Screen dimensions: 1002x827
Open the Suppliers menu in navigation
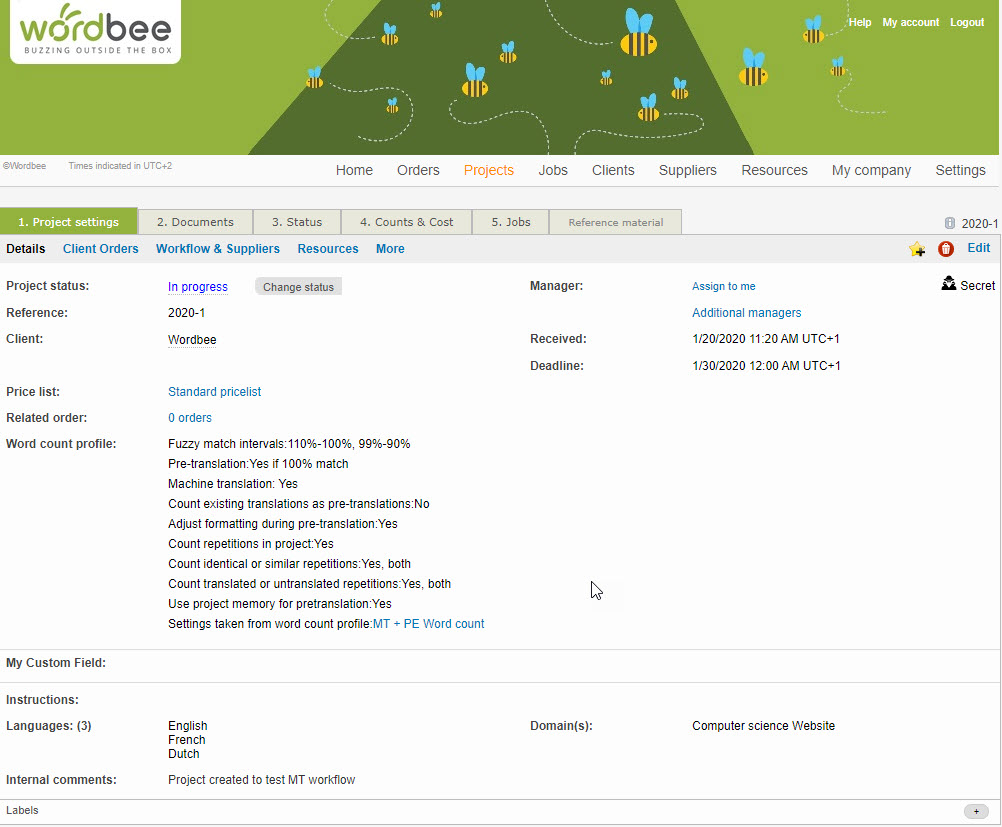pyautogui.click(x=687, y=170)
